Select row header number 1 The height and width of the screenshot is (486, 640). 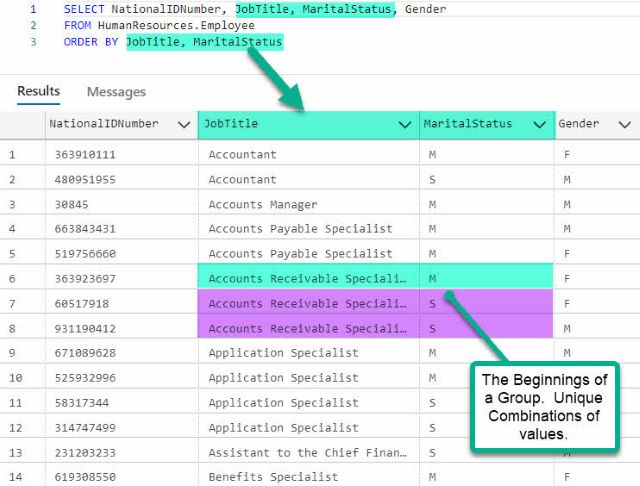(x=12, y=155)
